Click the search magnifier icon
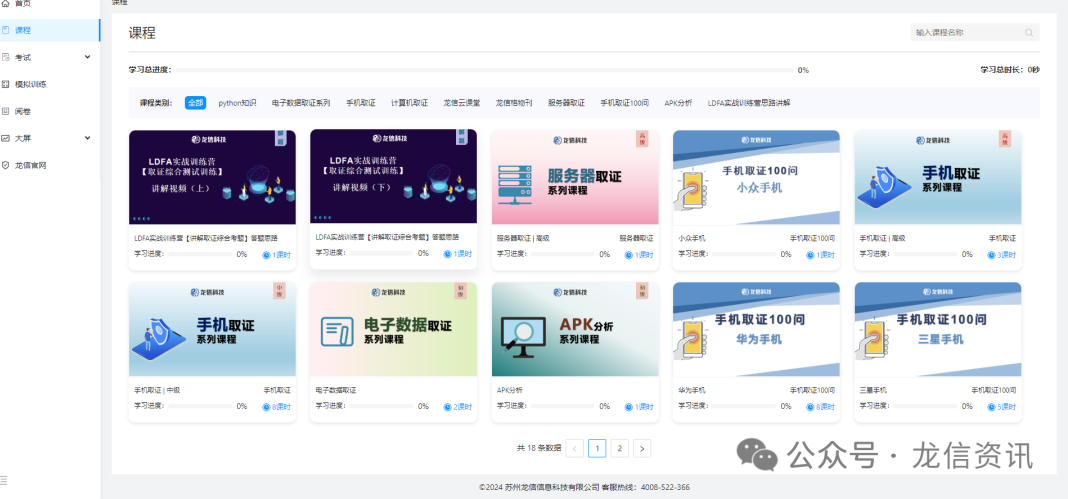 tap(1029, 33)
